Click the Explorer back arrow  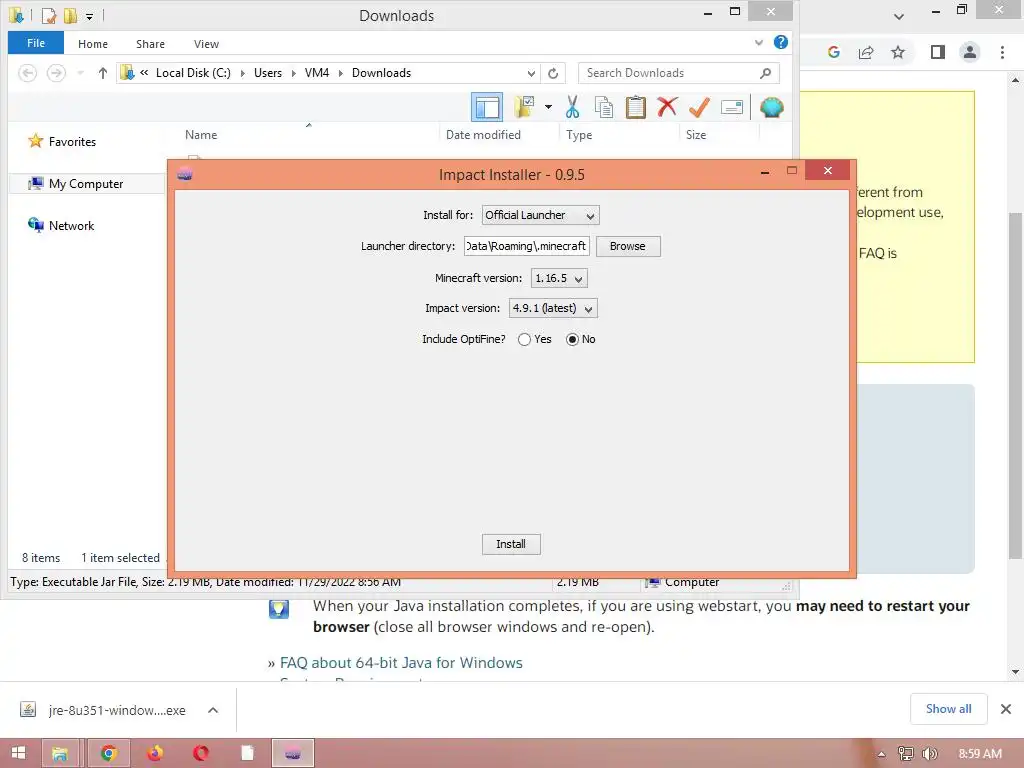pos(27,73)
